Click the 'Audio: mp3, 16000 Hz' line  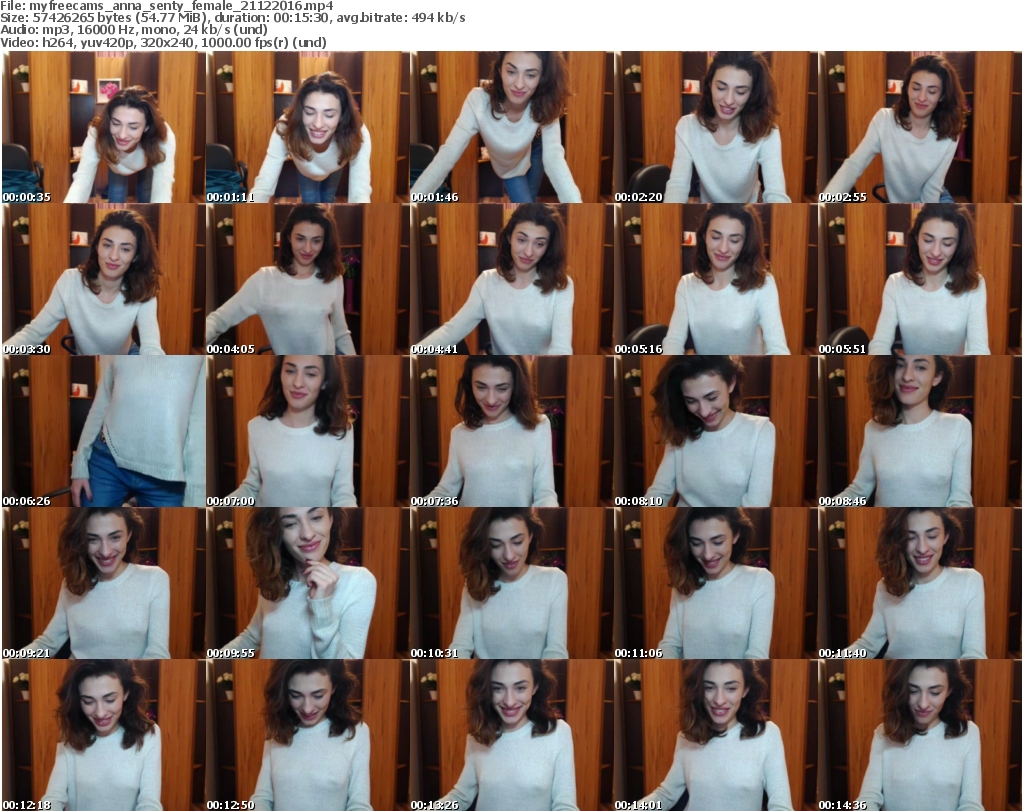[x=134, y=30]
